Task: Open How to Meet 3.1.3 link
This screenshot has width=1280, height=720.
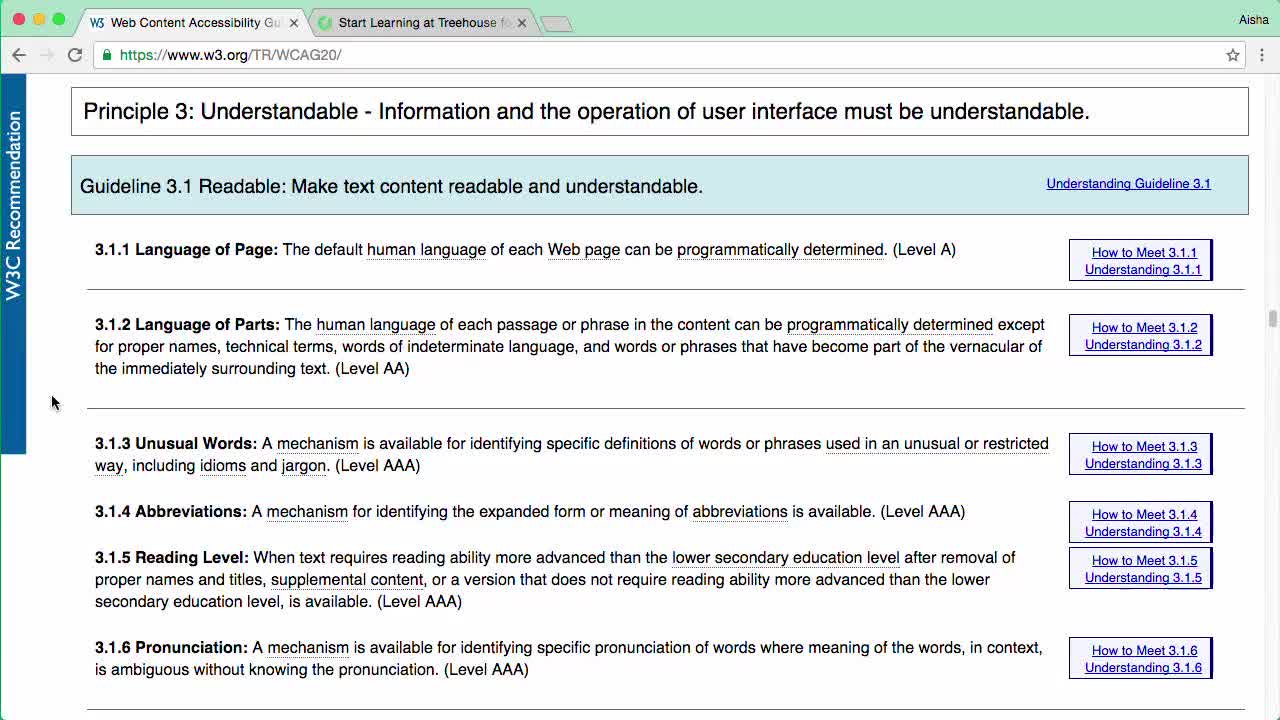Action: [x=1144, y=446]
